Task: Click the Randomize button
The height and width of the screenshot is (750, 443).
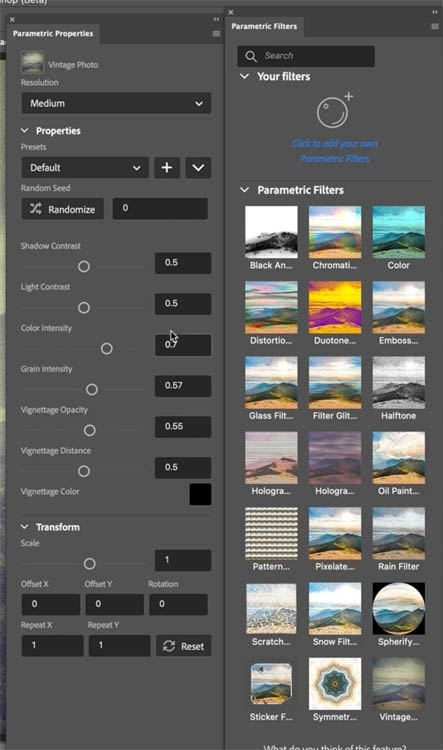Action: (x=63, y=209)
